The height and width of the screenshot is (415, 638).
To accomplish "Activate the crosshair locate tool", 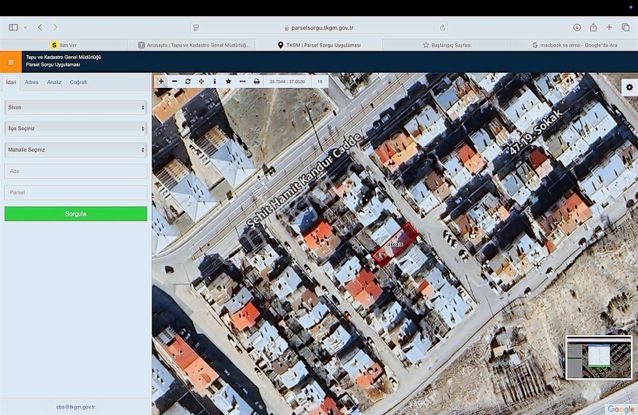I will click(x=201, y=80).
